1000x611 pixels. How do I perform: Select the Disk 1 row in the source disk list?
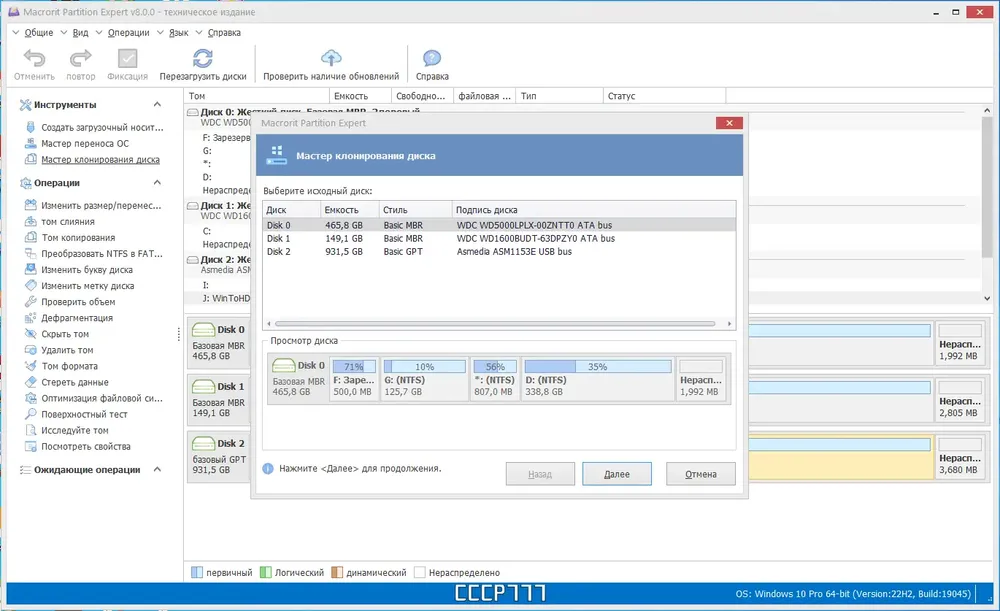[499, 239]
